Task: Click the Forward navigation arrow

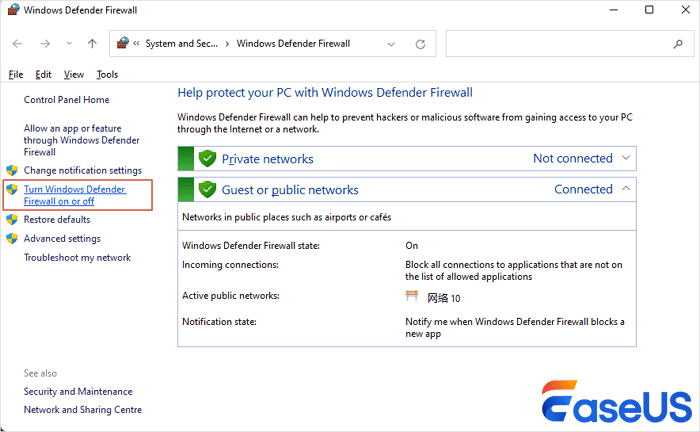Action: click(x=45, y=44)
